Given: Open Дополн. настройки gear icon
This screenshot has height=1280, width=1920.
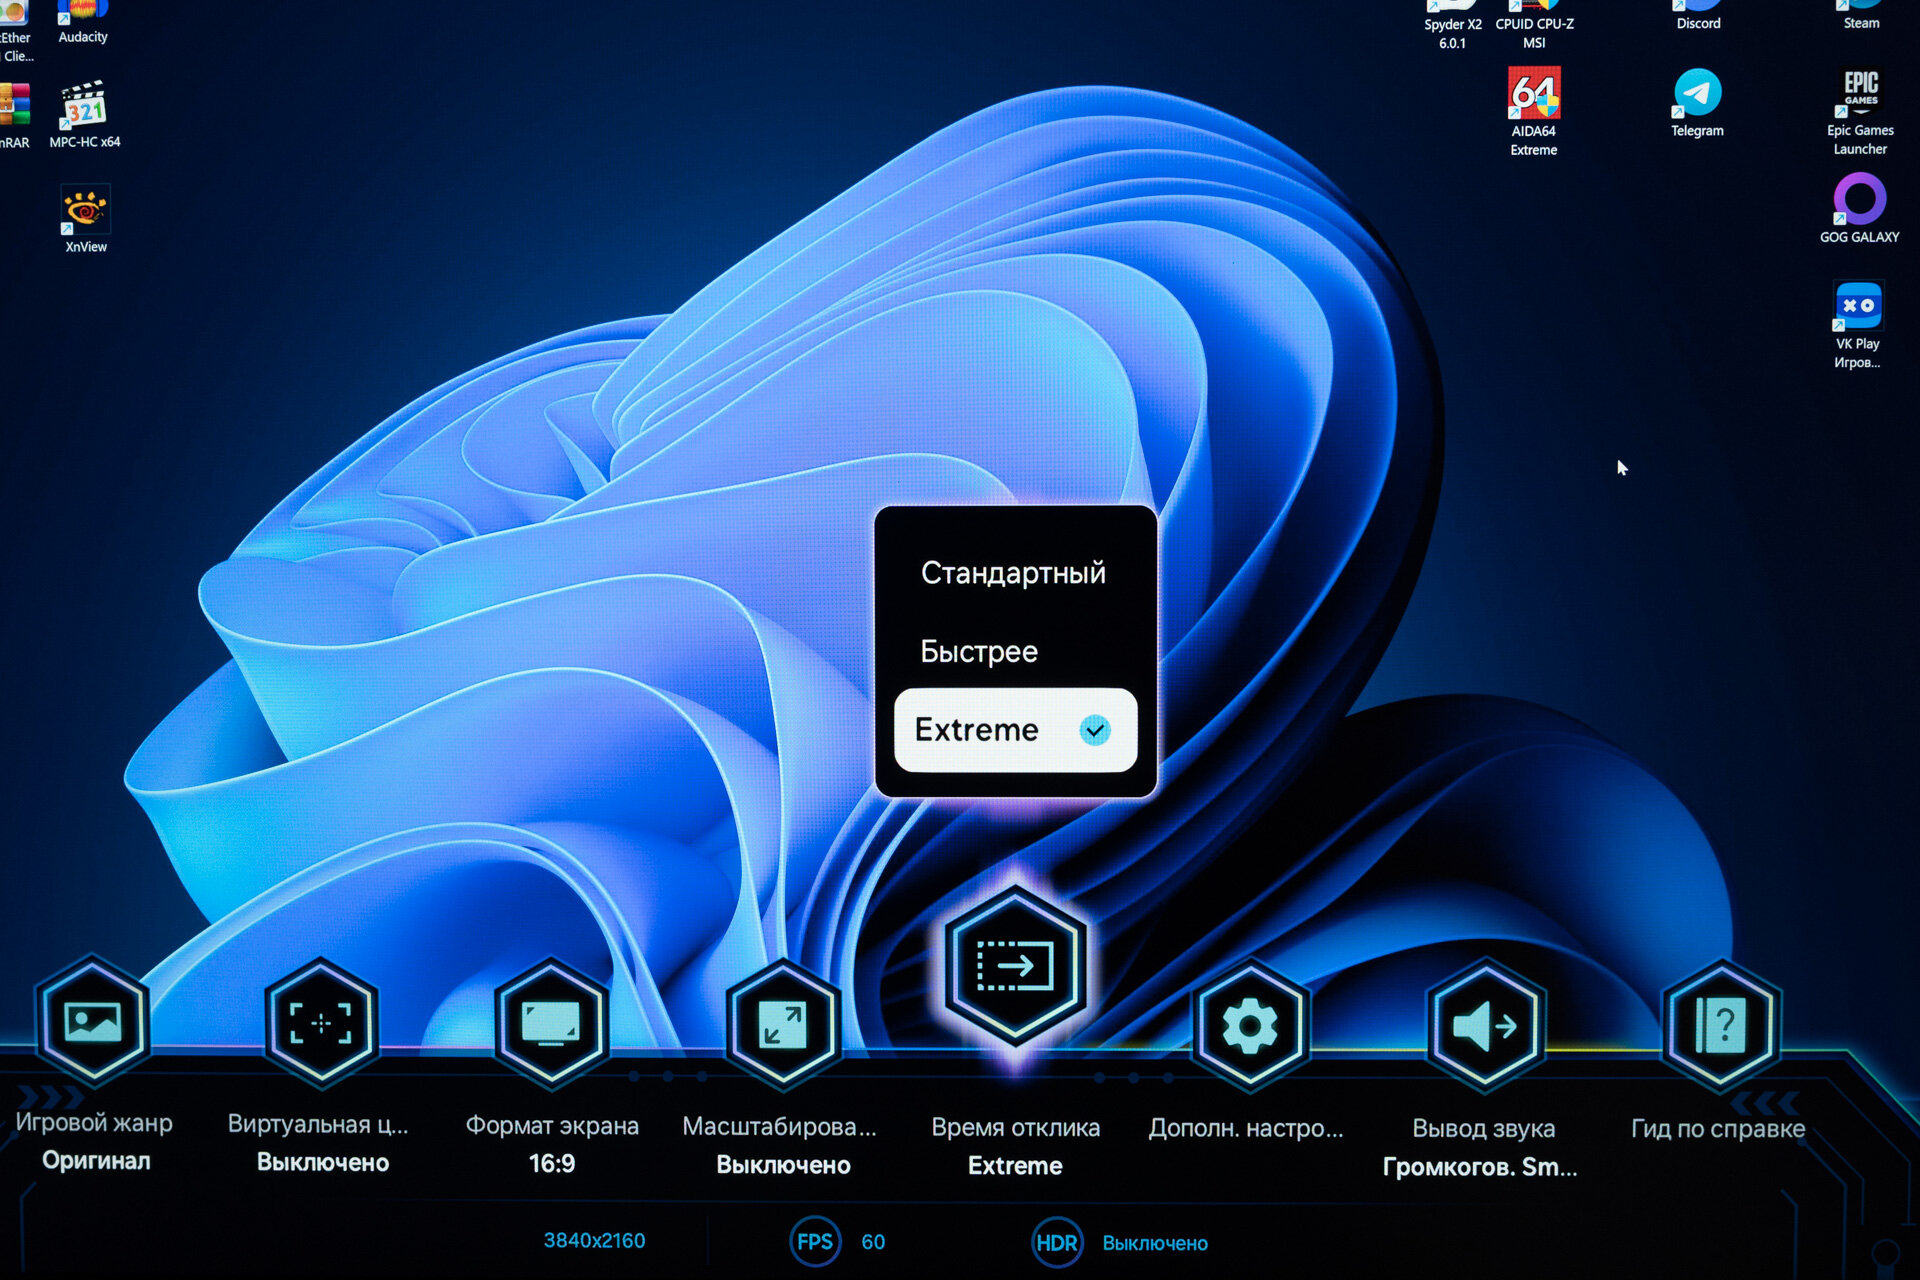Looking at the screenshot, I should pyautogui.click(x=1249, y=1026).
